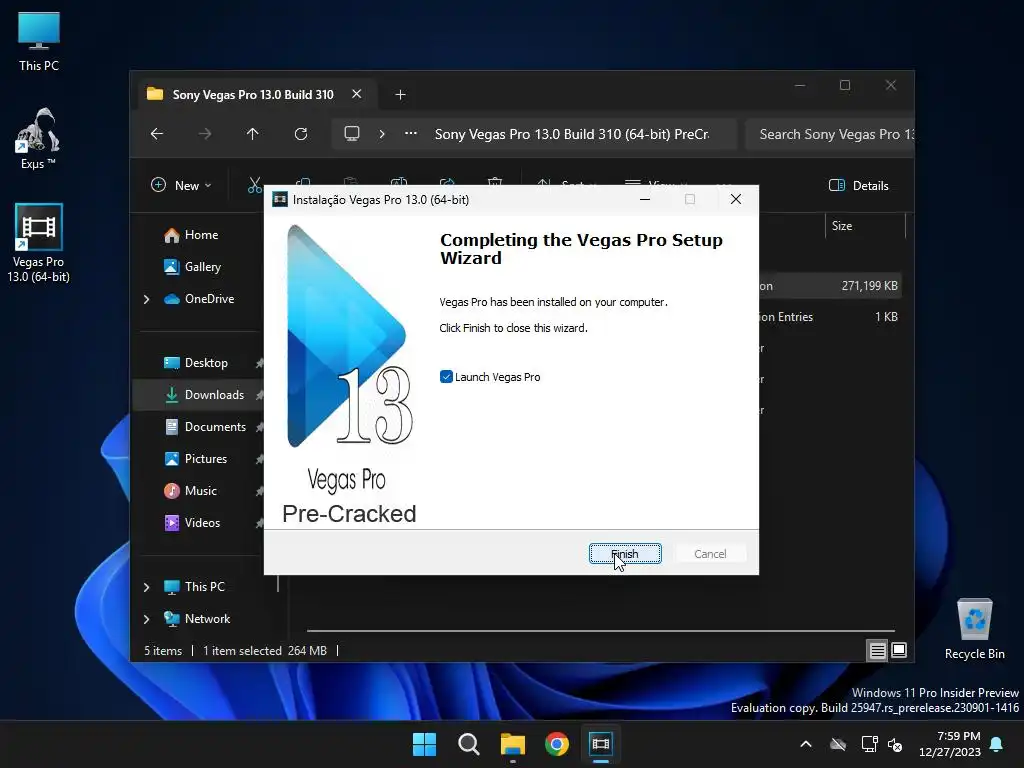Open This PC desktop icon

(39, 41)
